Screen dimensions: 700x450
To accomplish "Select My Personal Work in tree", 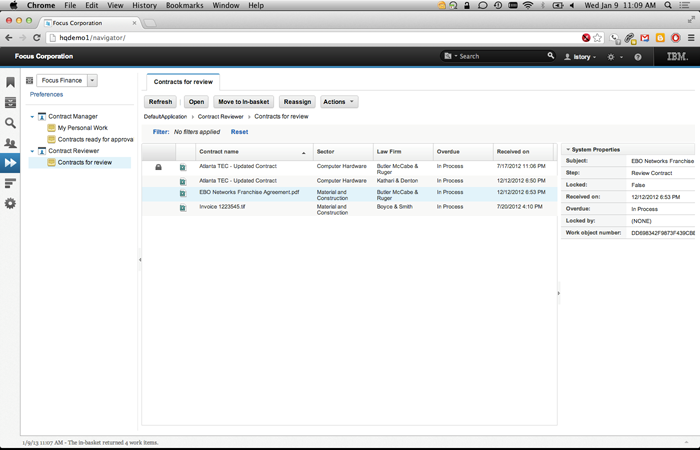I will (82, 128).
